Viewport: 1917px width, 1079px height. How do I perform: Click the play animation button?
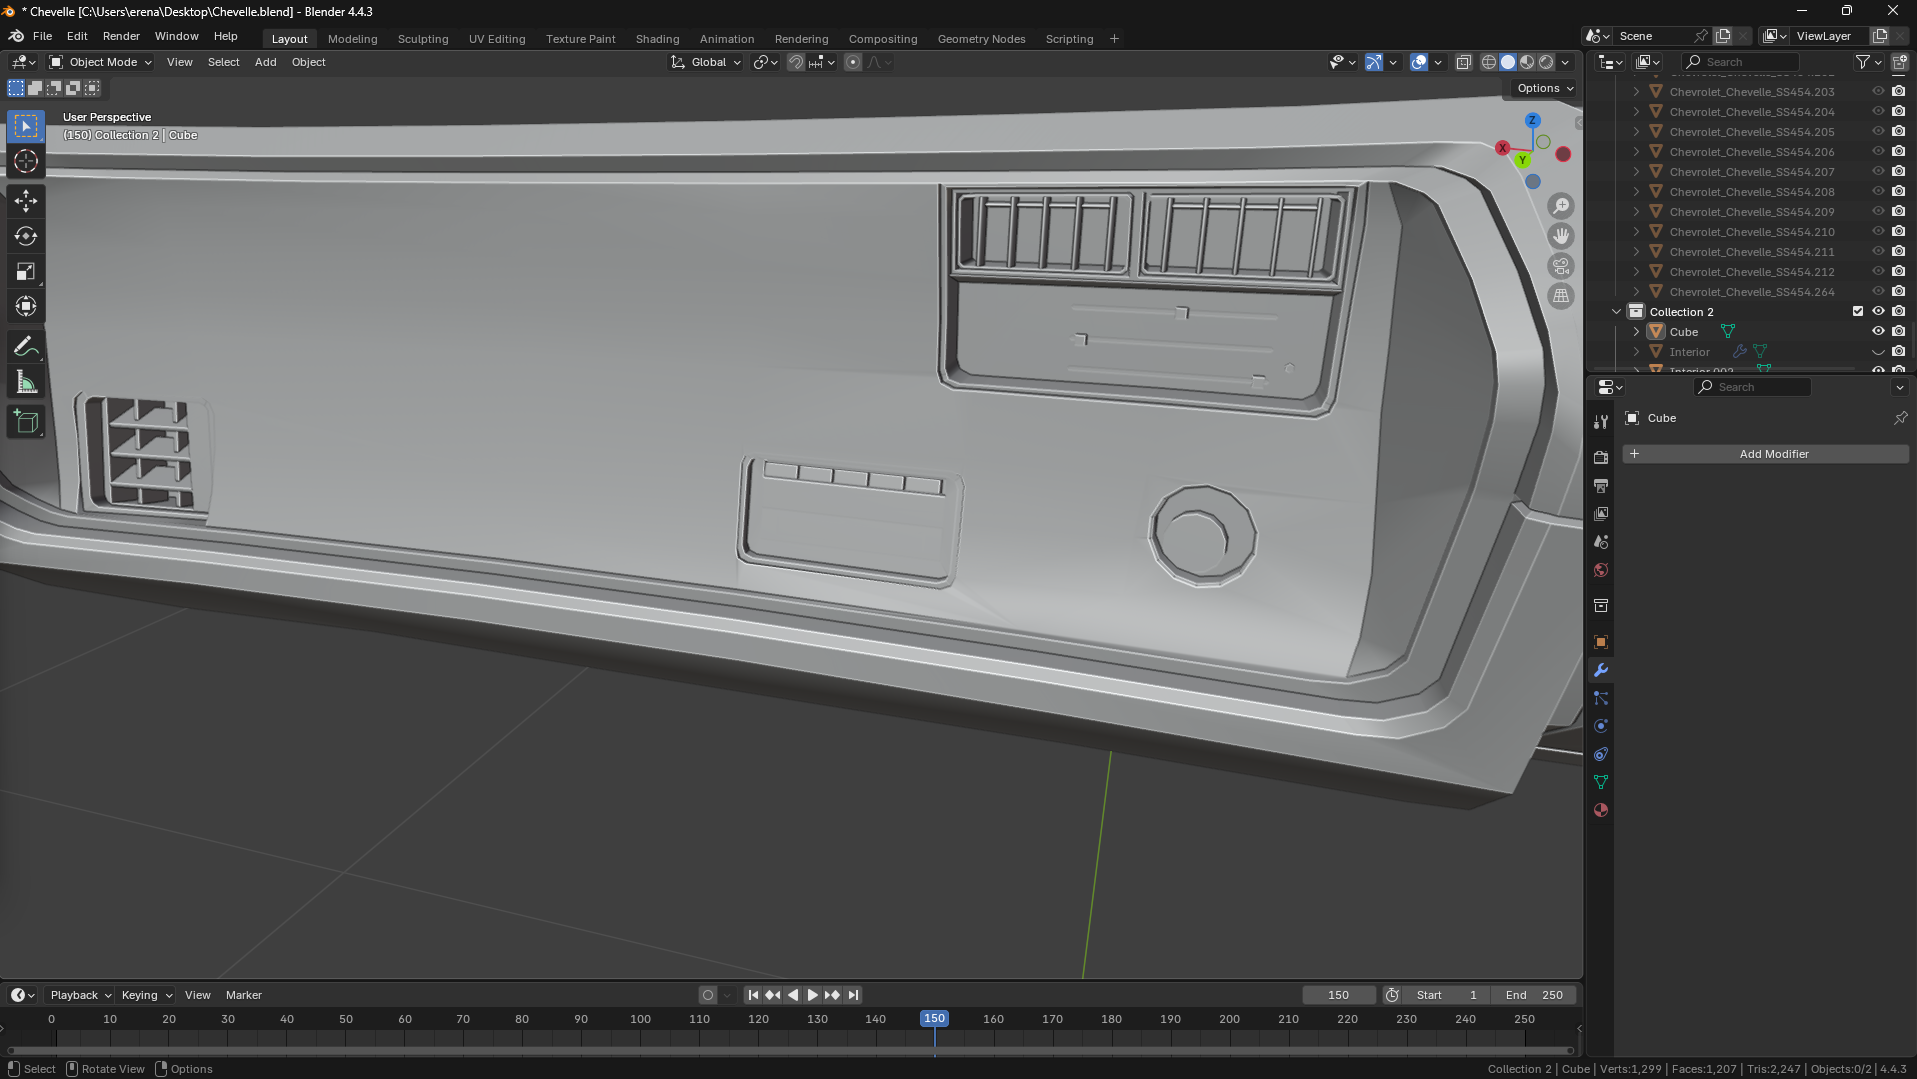812,995
